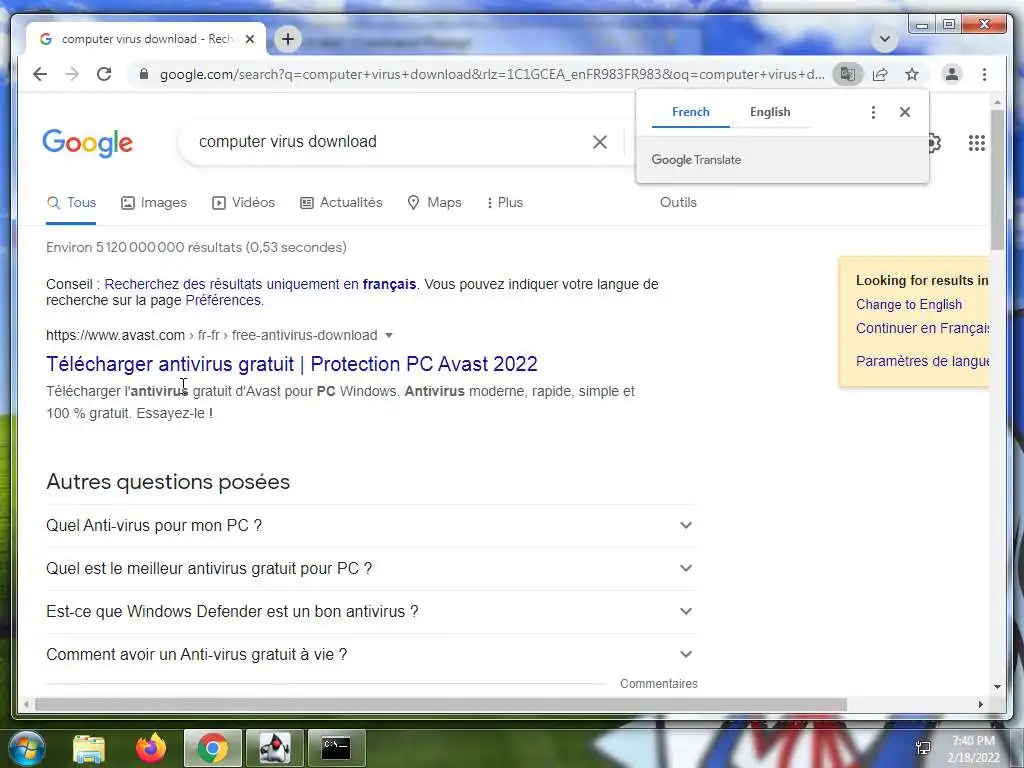Image resolution: width=1024 pixels, height=768 pixels.
Task: Select the Tous results tab
Action: (x=71, y=202)
